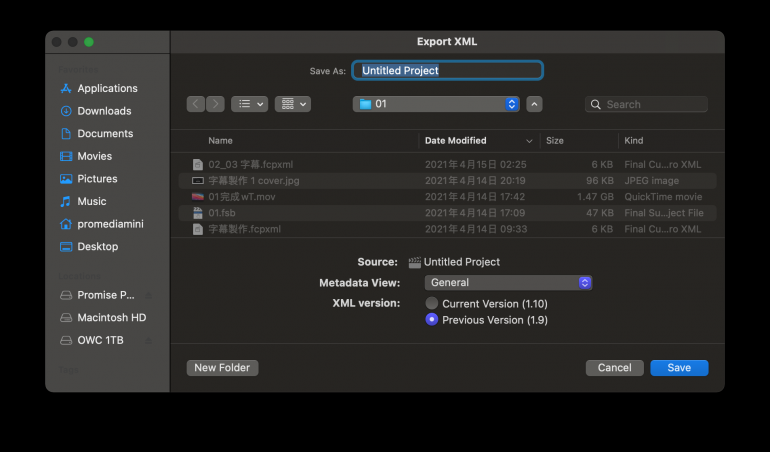Screen dimensions: 770x452
Task: Click the Macintosh HD drive icon
Action: pyautogui.click(x=66, y=317)
